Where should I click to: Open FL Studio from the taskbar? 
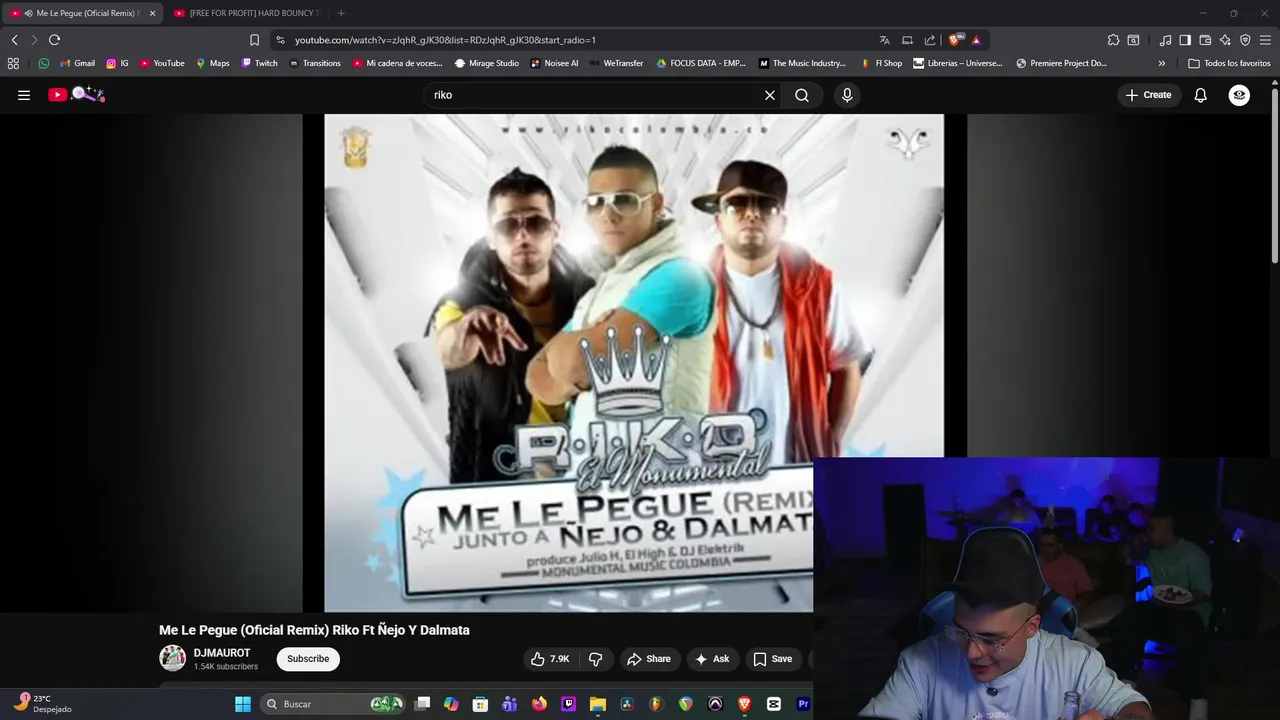click(656, 704)
